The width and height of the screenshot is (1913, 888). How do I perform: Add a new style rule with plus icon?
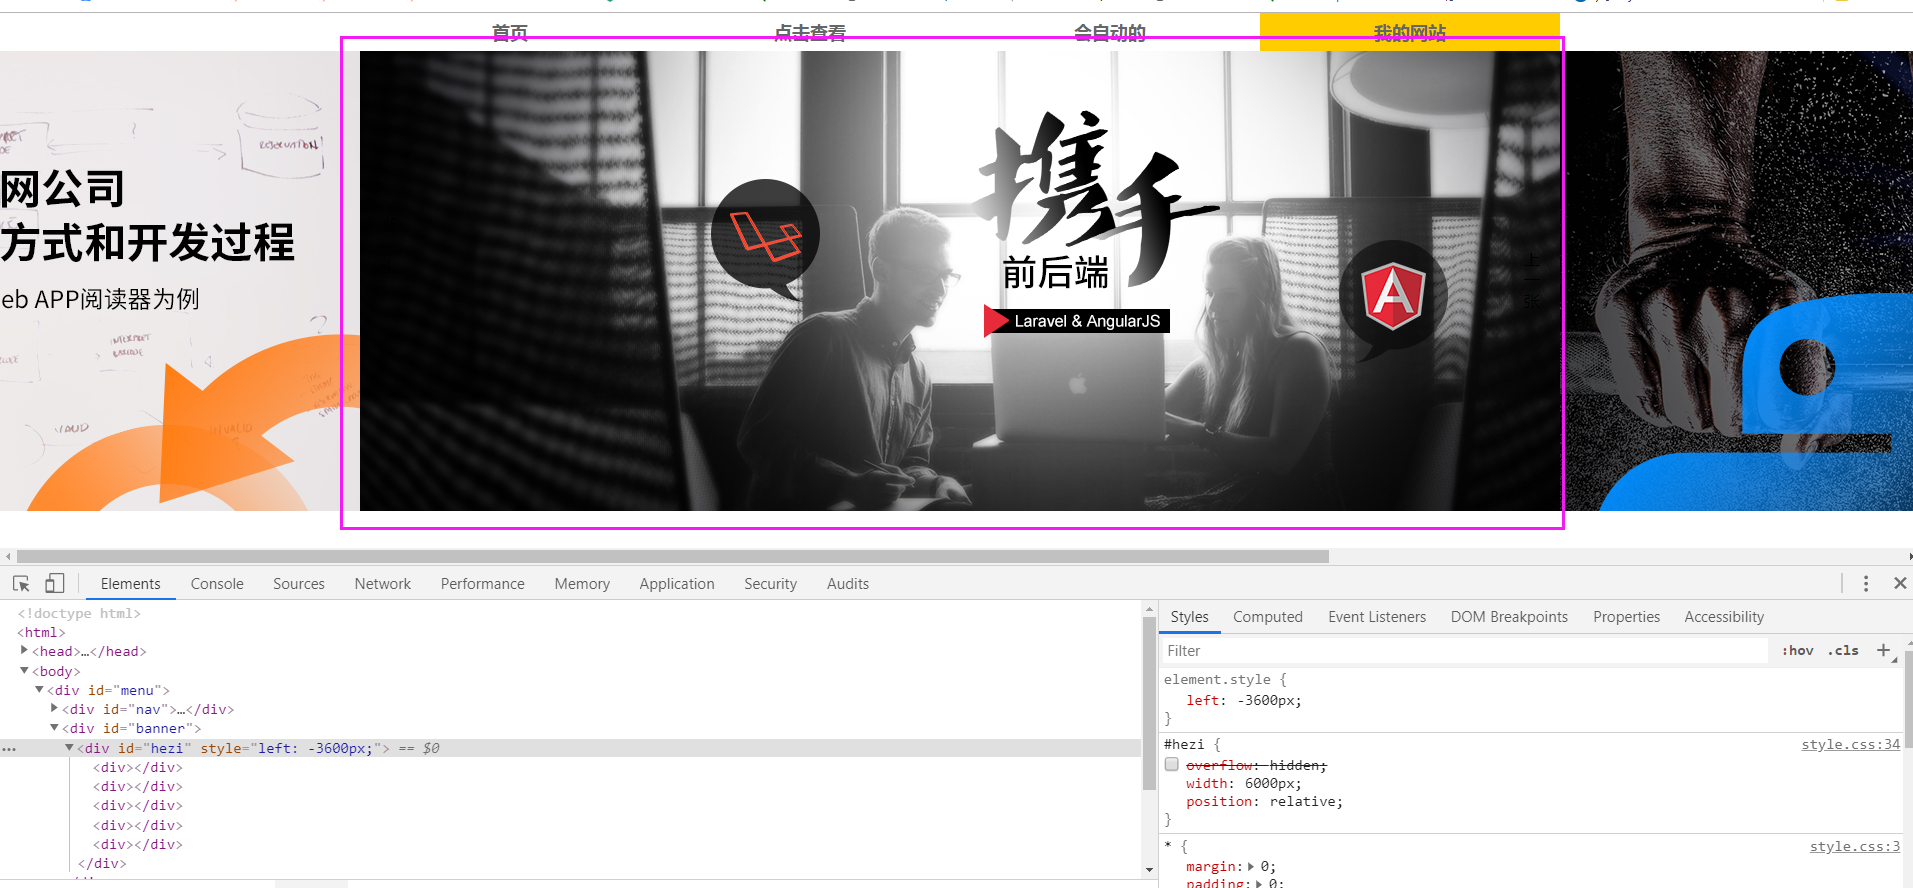click(1884, 650)
